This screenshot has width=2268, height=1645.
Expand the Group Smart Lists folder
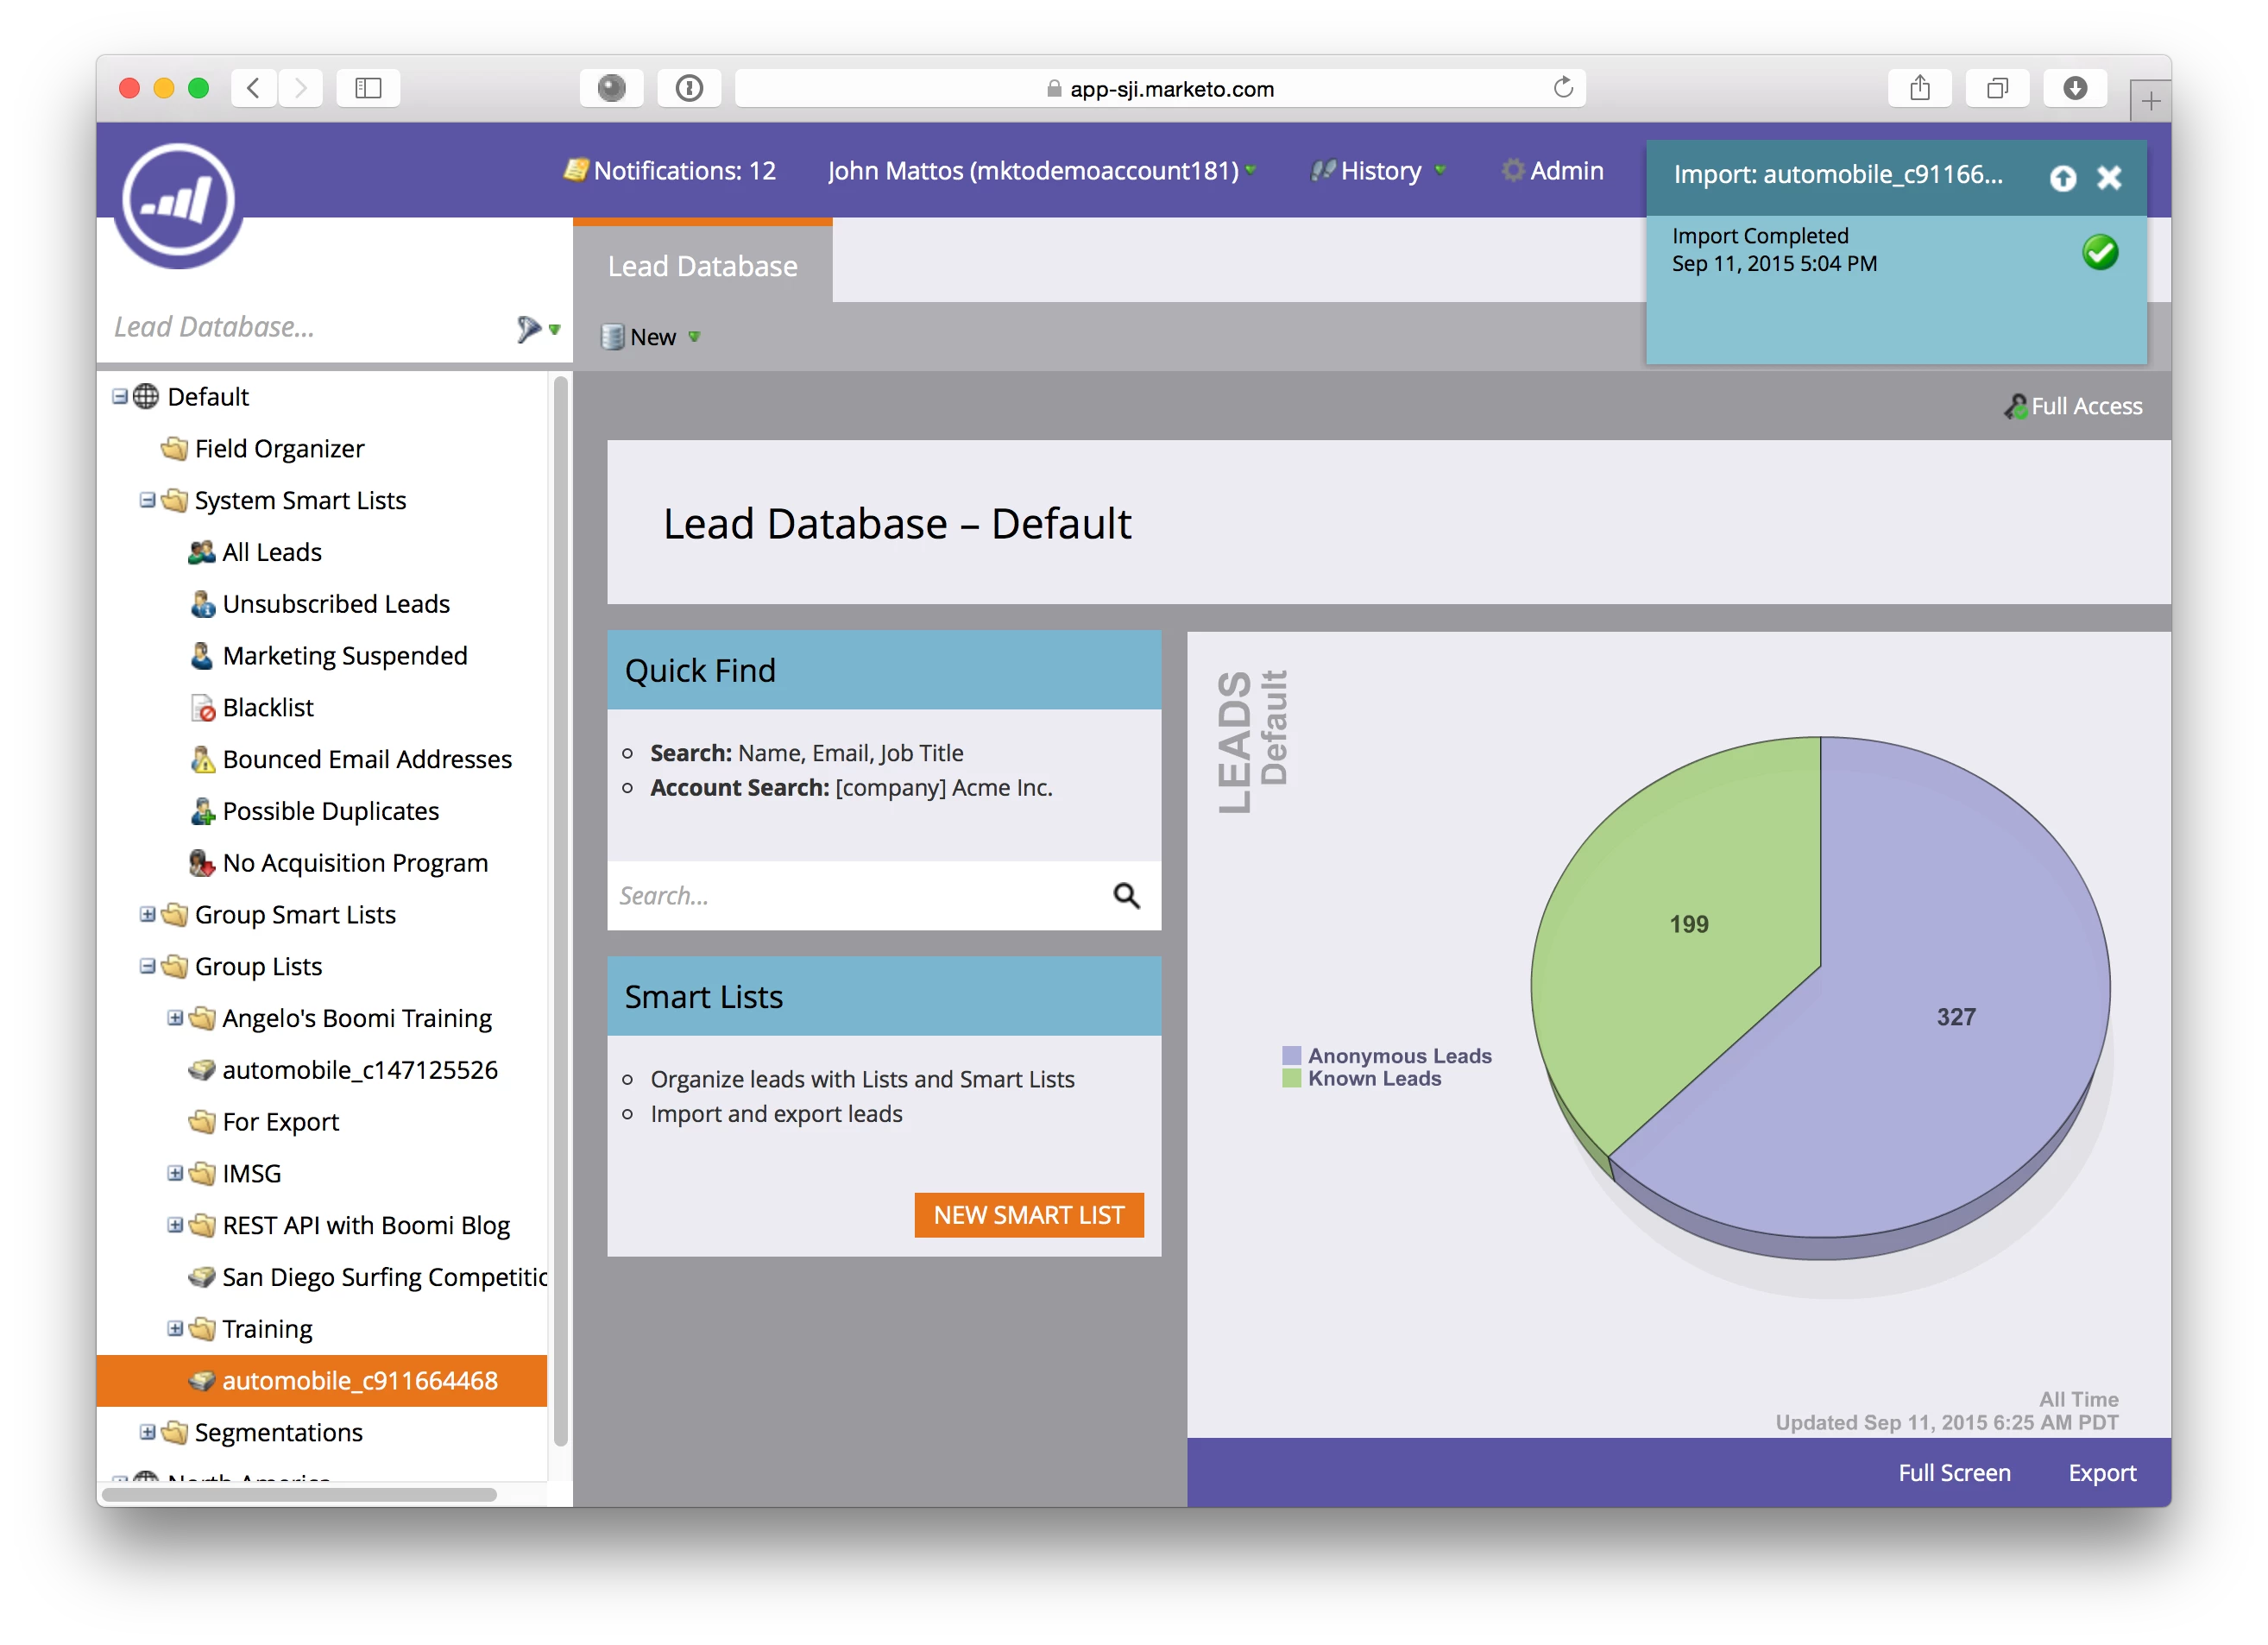(147, 914)
